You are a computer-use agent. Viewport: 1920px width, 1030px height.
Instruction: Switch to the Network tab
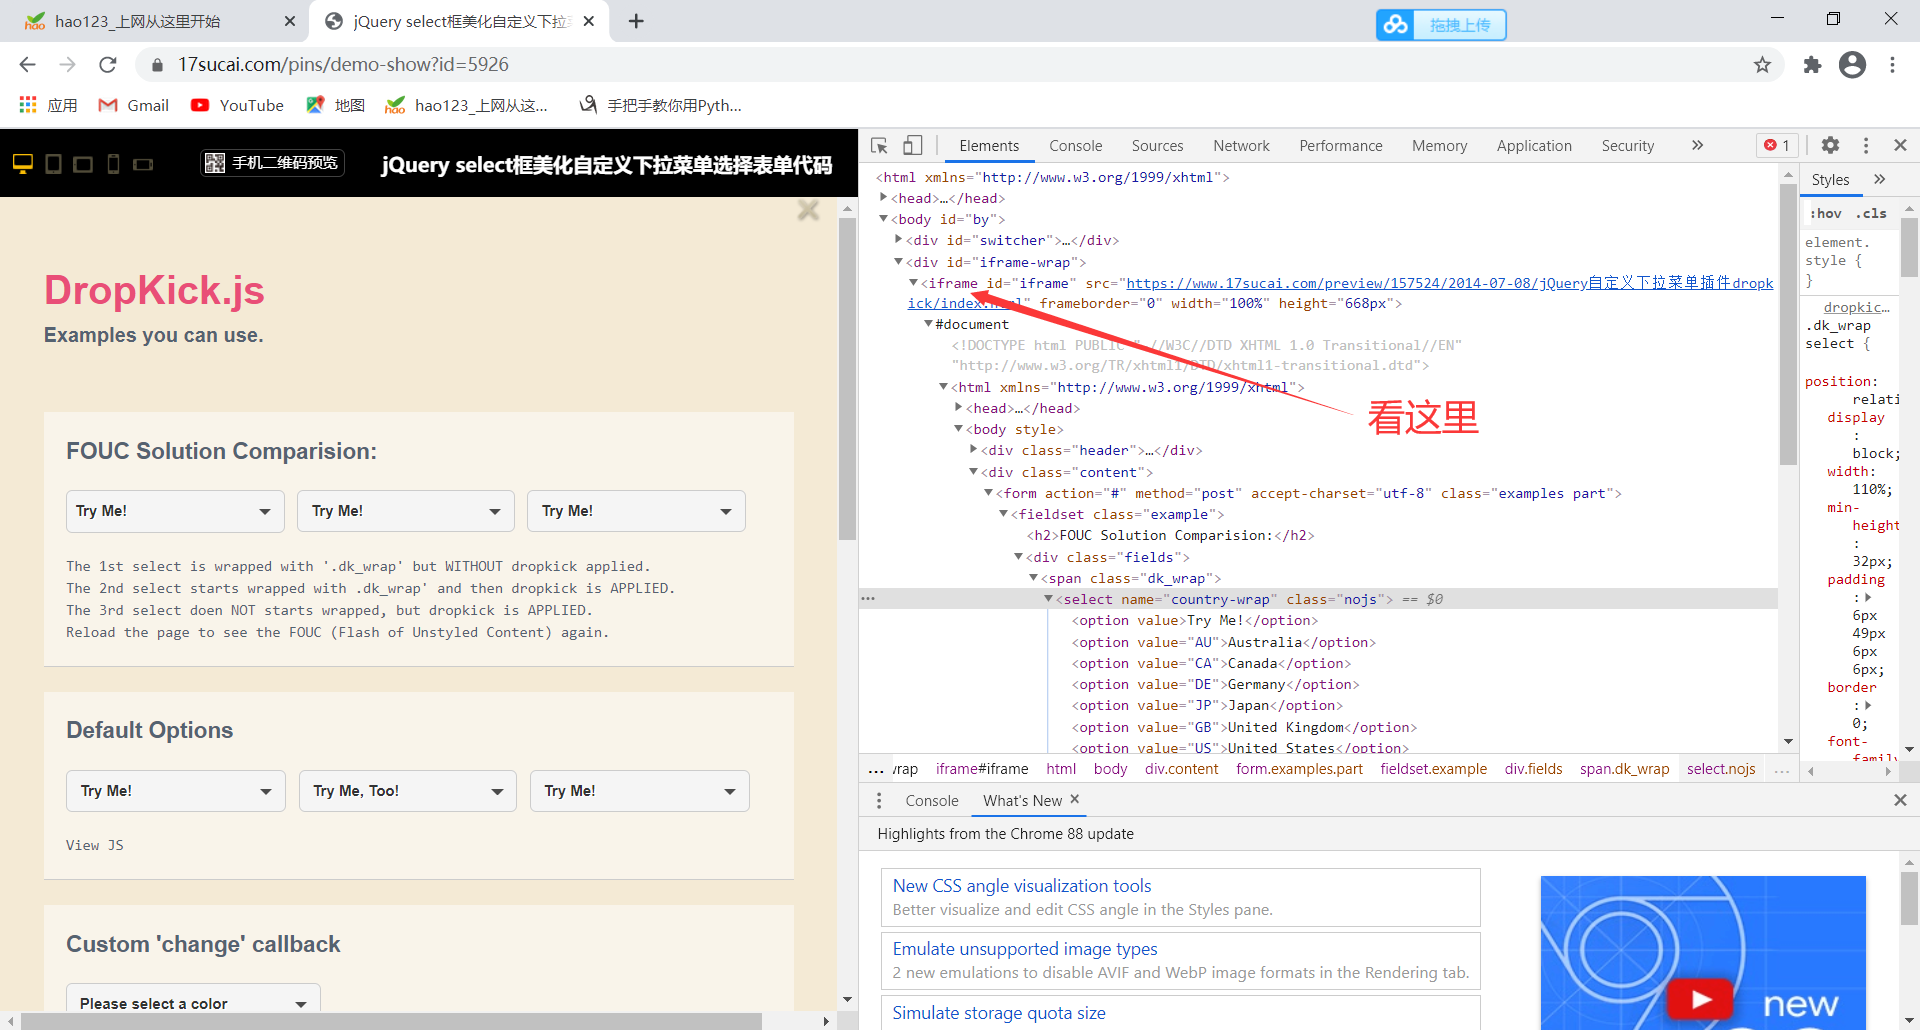1241,146
